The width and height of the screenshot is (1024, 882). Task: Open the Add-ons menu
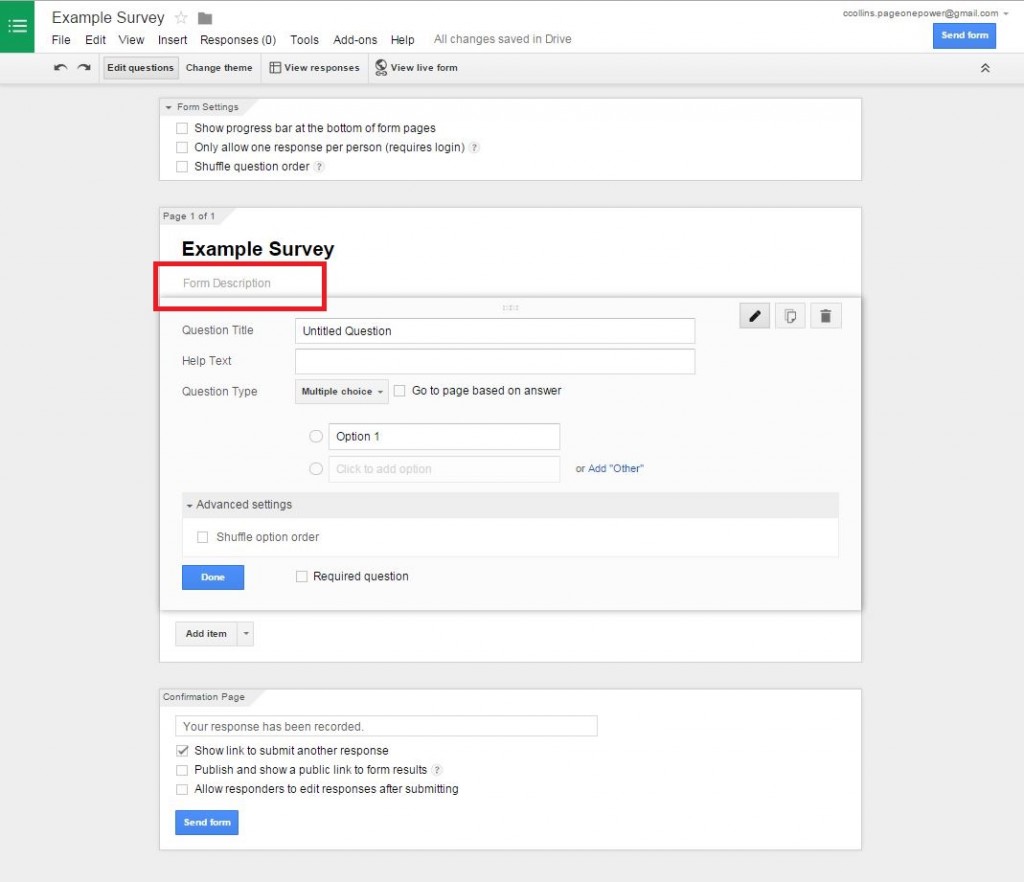pos(355,40)
